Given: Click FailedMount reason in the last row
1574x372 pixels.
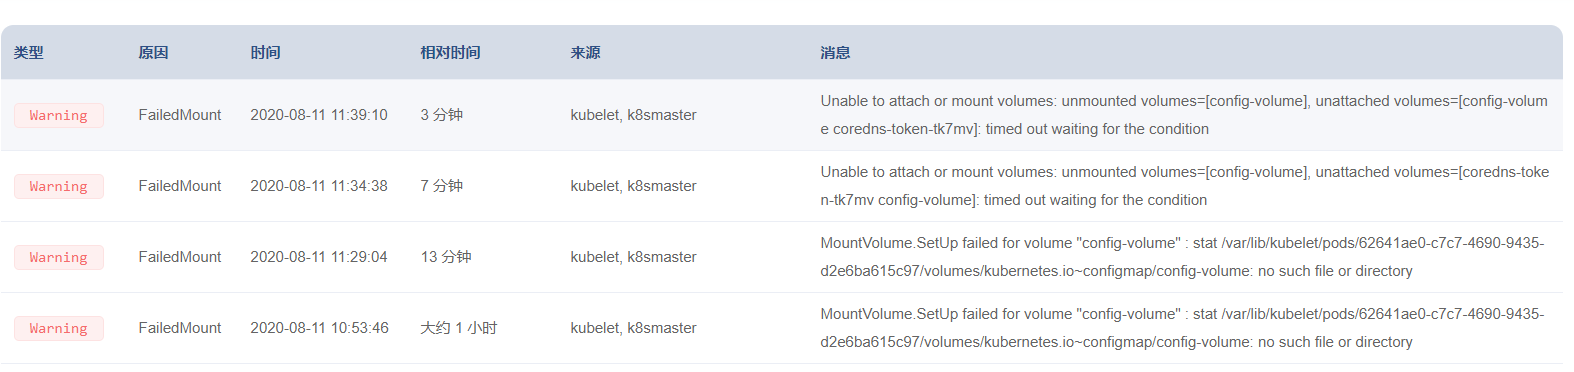Looking at the screenshot, I should point(180,328).
